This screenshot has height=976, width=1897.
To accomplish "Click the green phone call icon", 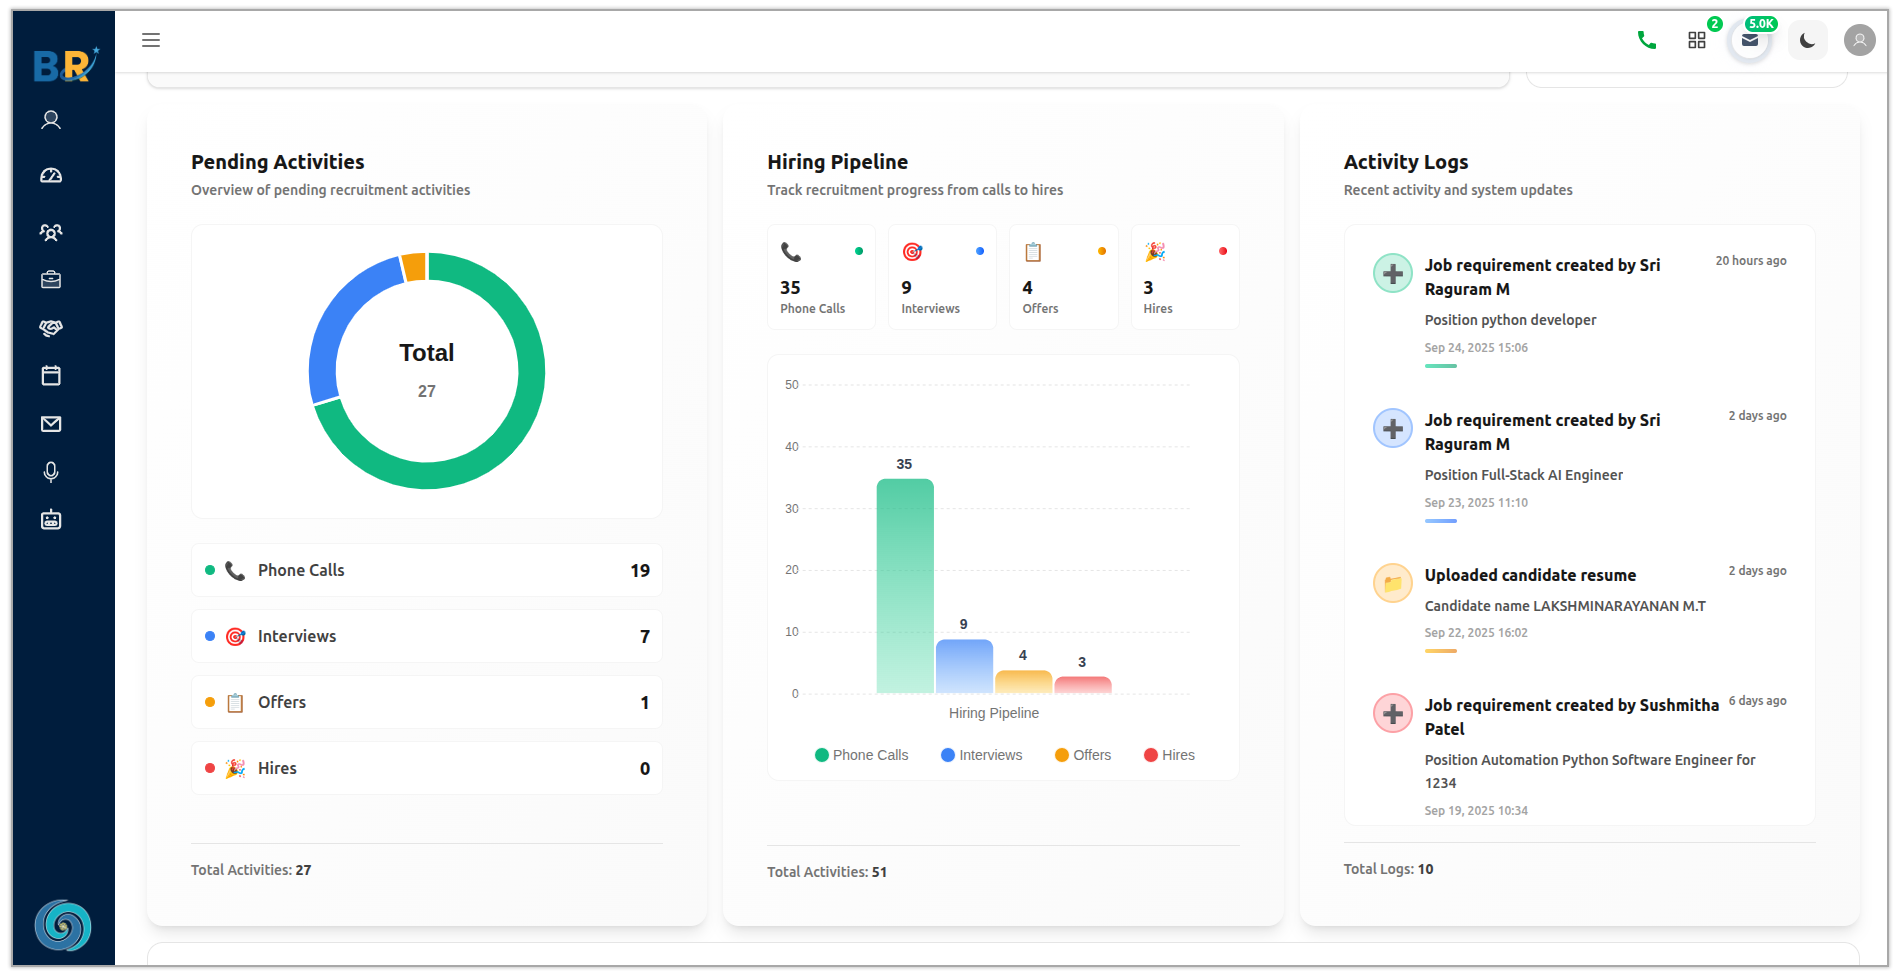I will coord(1646,40).
